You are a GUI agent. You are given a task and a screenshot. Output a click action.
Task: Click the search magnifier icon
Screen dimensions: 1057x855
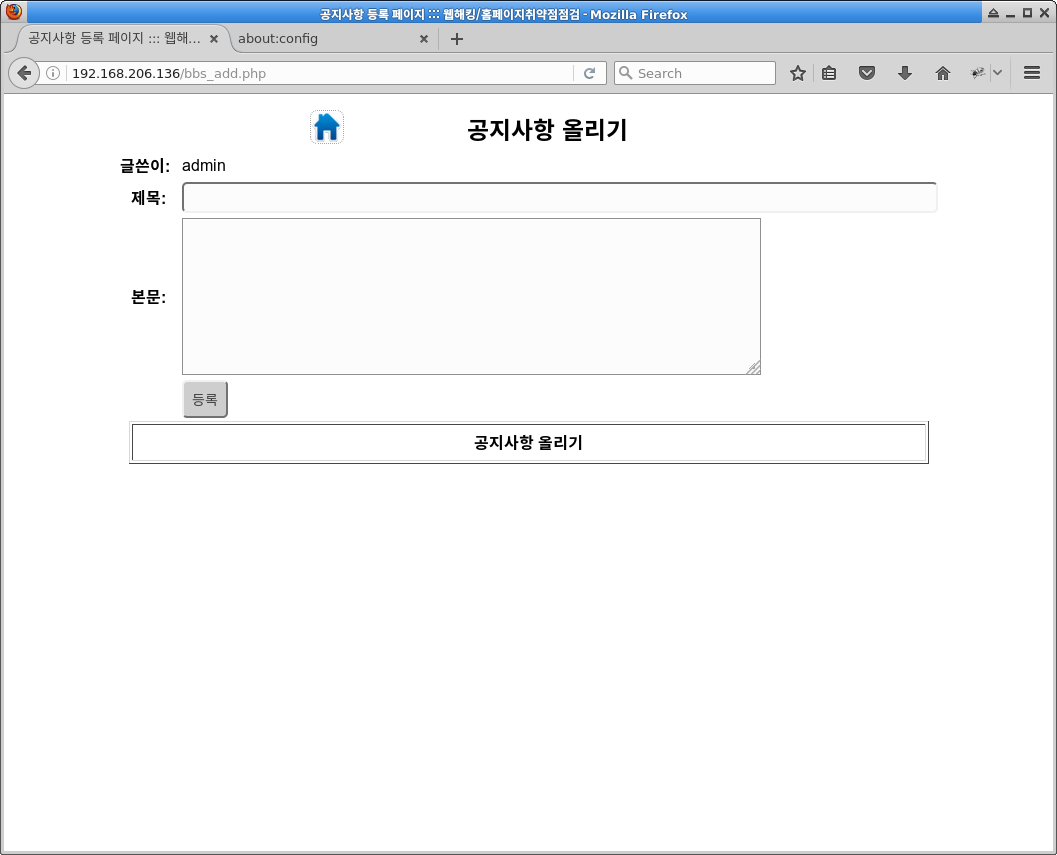pyautogui.click(x=626, y=73)
